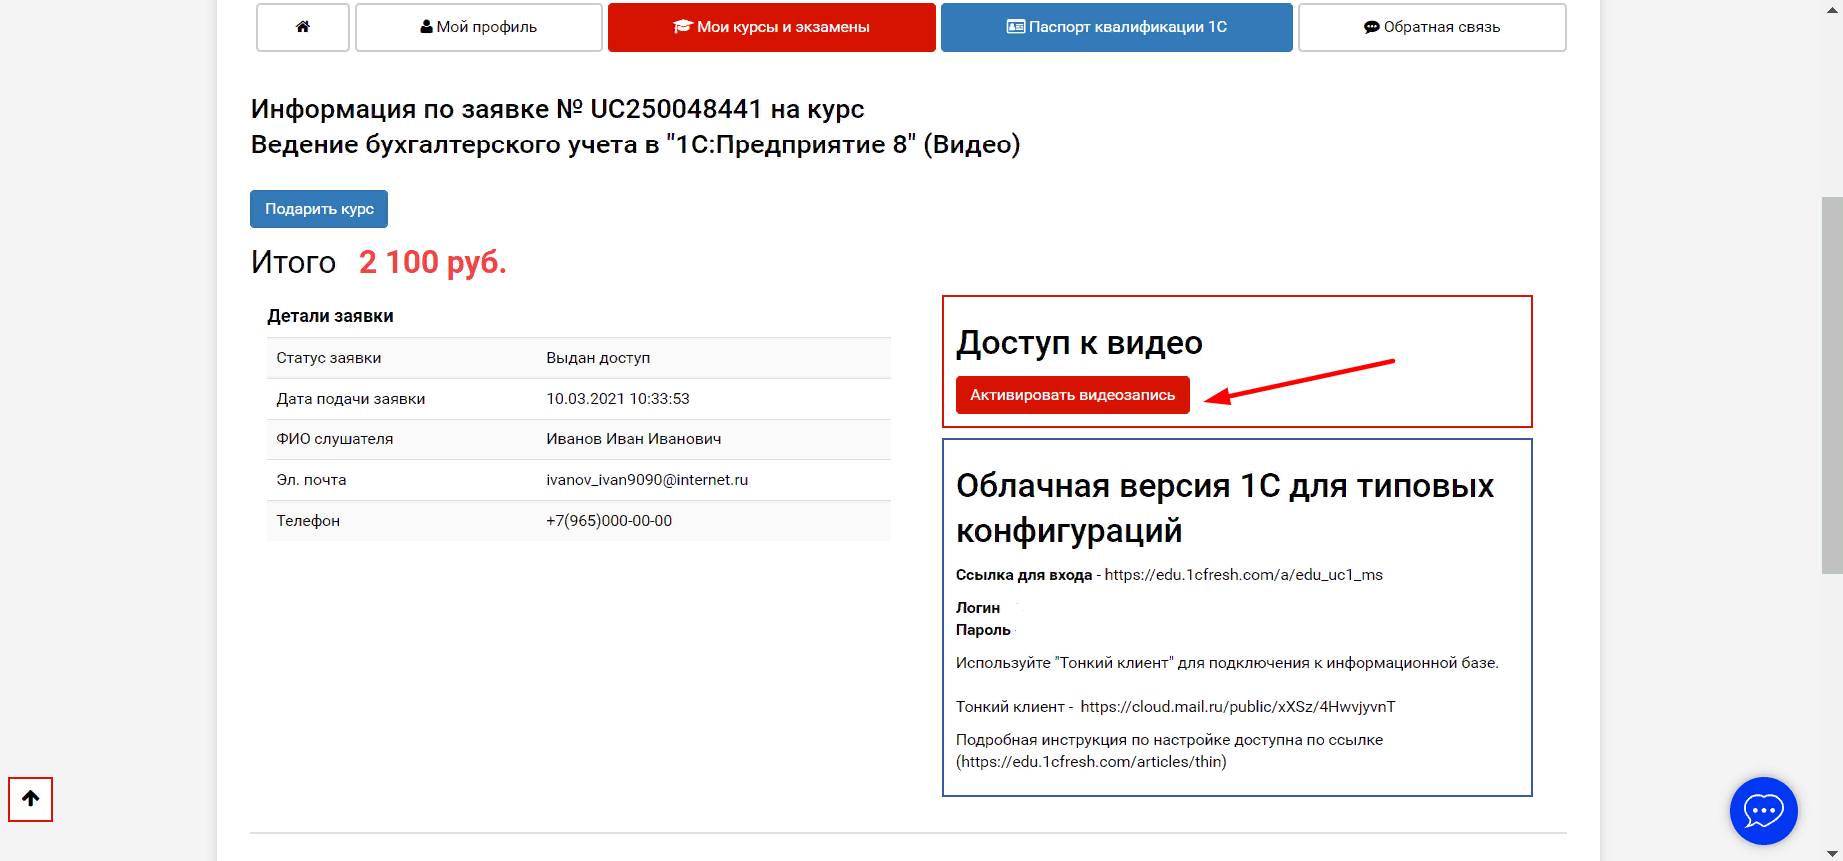1843x861 pixels.
Task: Open Мой профиль with the user icon
Action: pos(478,27)
